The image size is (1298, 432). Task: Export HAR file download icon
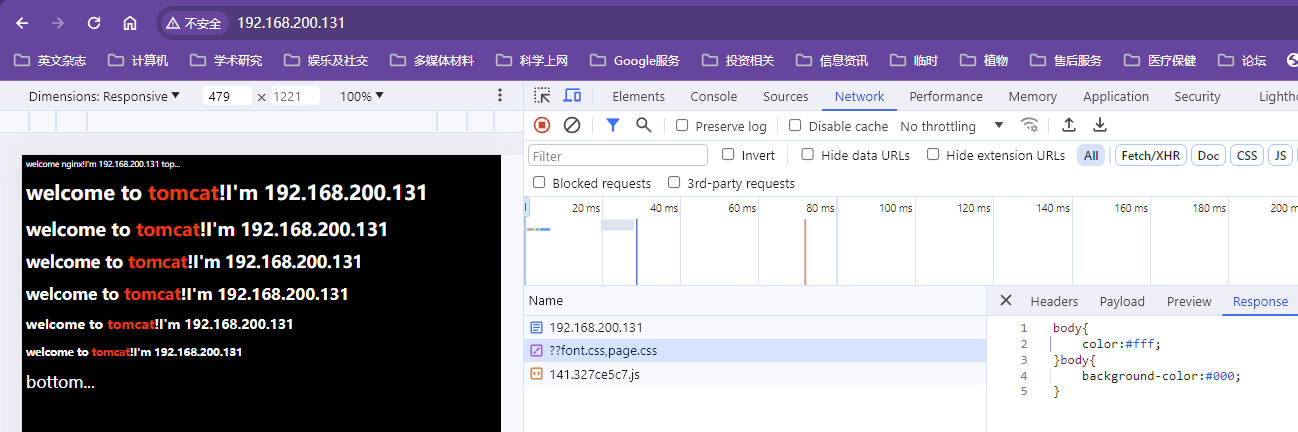[x=1100, y=125]
